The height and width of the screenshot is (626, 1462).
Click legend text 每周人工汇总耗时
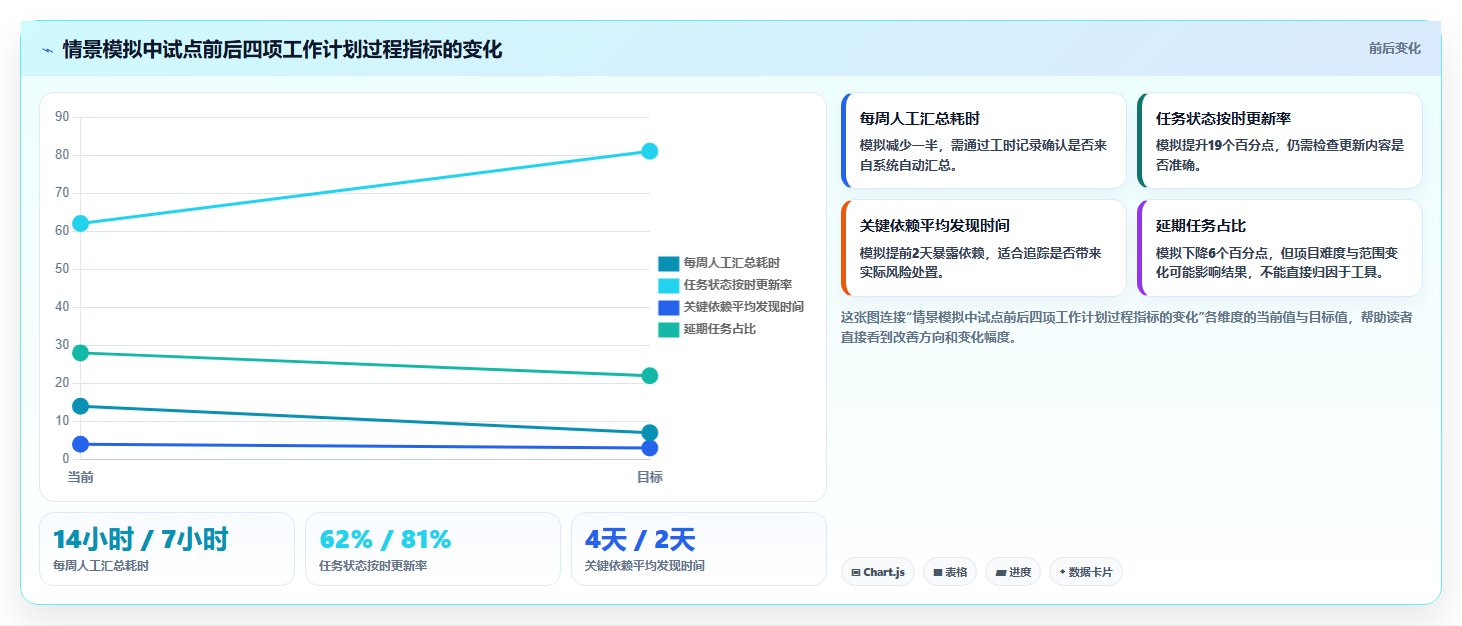tap(732, 264)
